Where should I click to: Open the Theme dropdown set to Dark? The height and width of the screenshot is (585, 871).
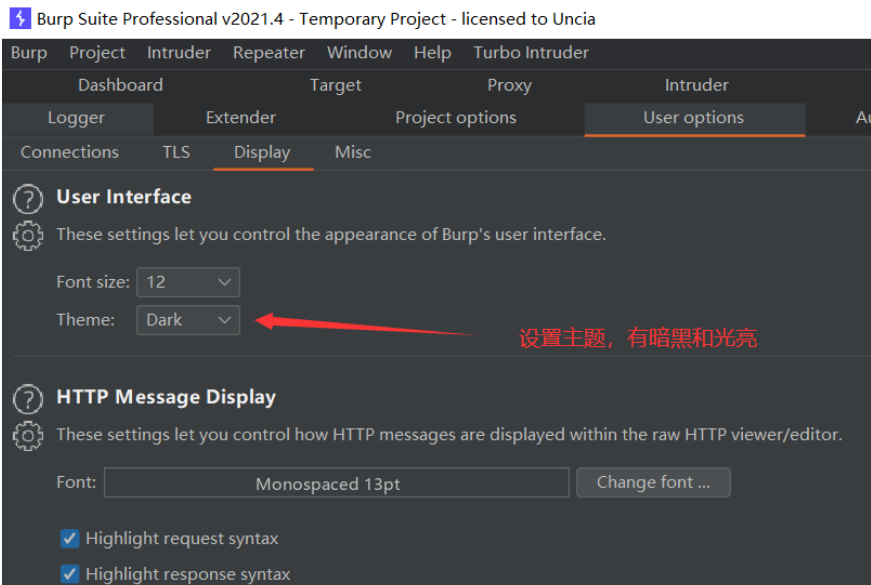tap(188, 320)
